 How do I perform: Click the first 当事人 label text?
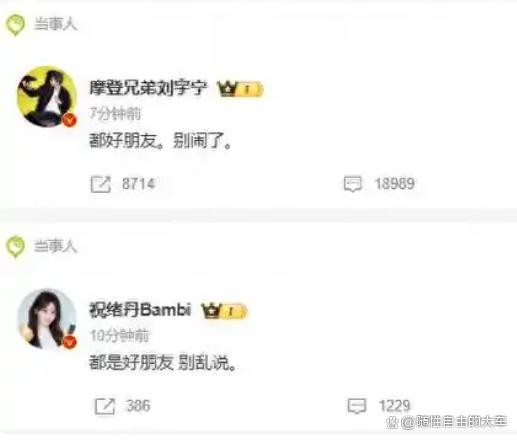(x=56, y=24)
